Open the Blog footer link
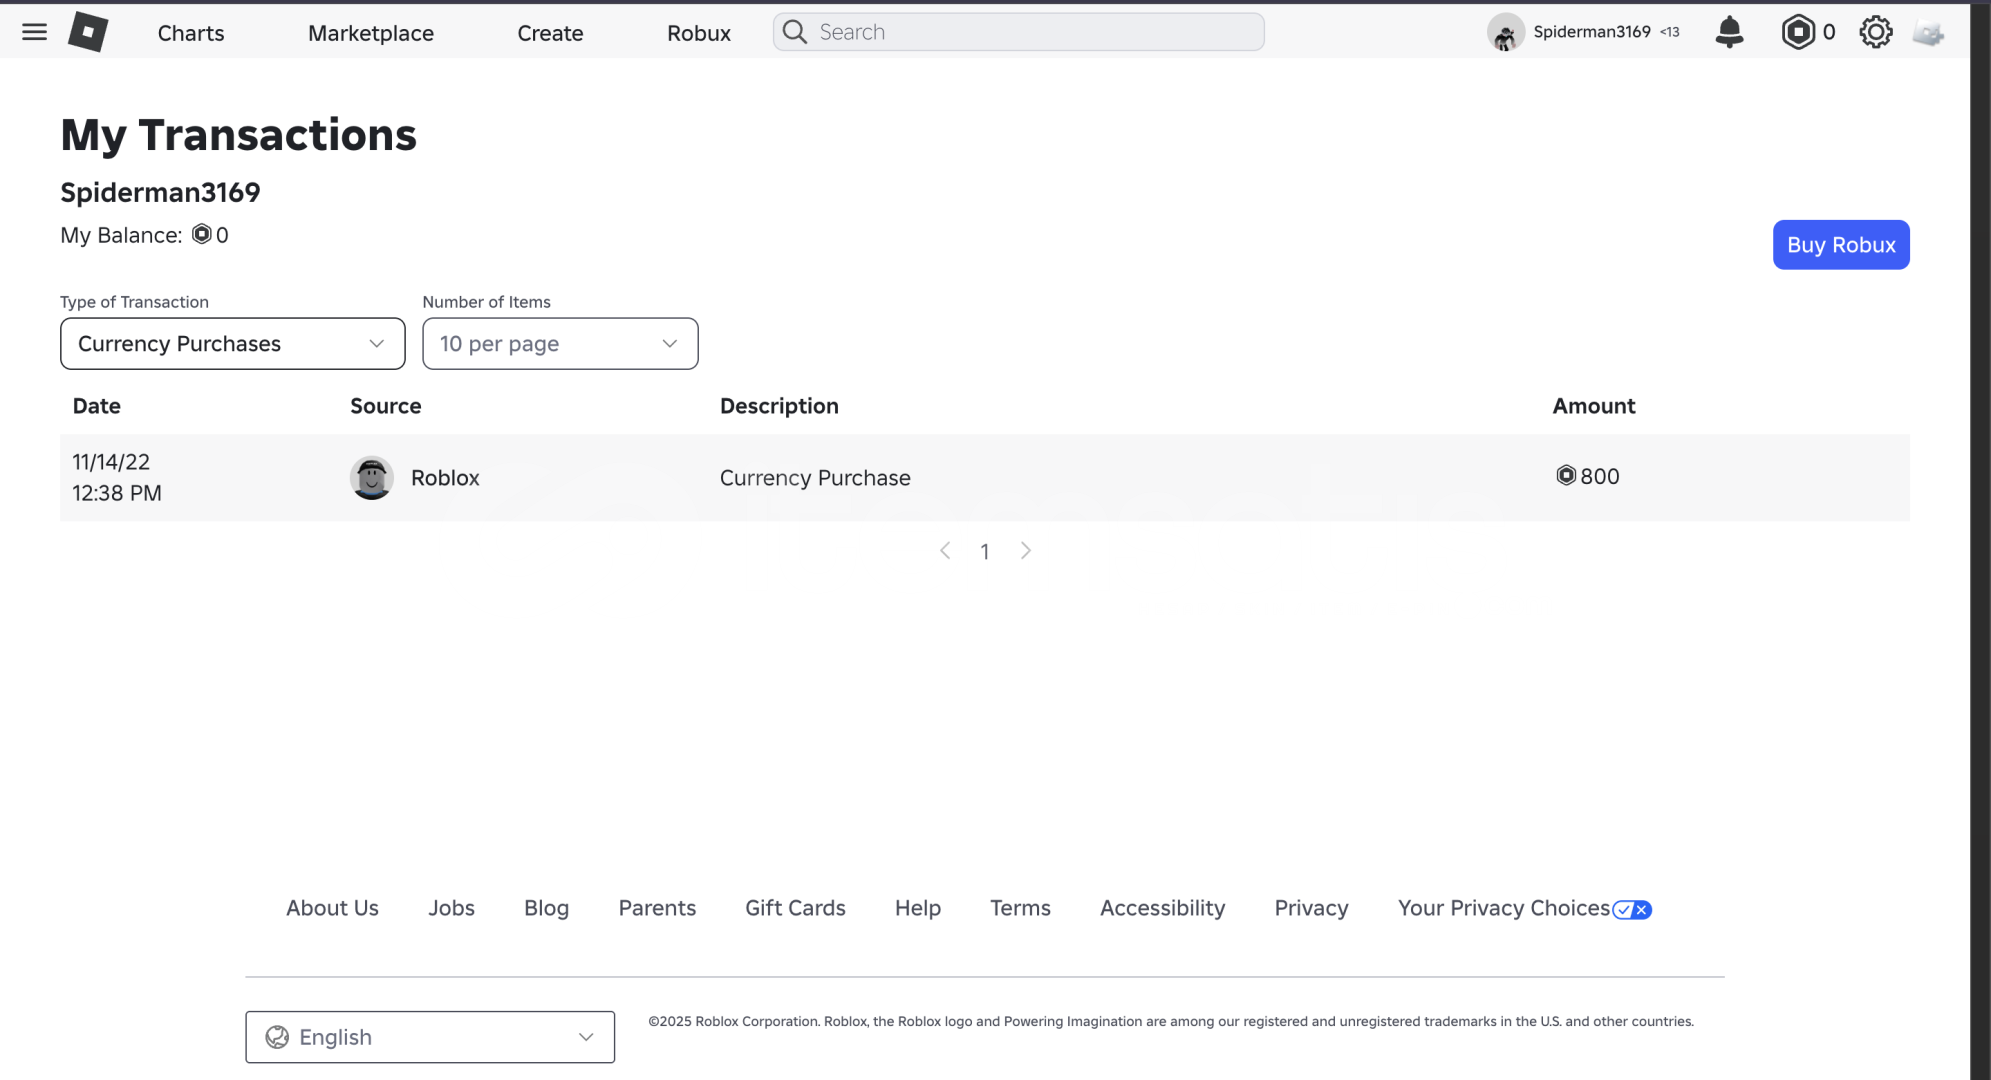Image resolution: width=1991 pixels, height=1080 pixels. click(x=546, y=908)
